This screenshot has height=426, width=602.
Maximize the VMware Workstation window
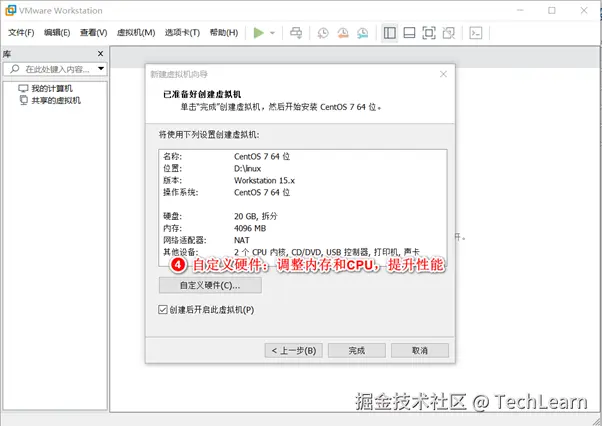552,10
